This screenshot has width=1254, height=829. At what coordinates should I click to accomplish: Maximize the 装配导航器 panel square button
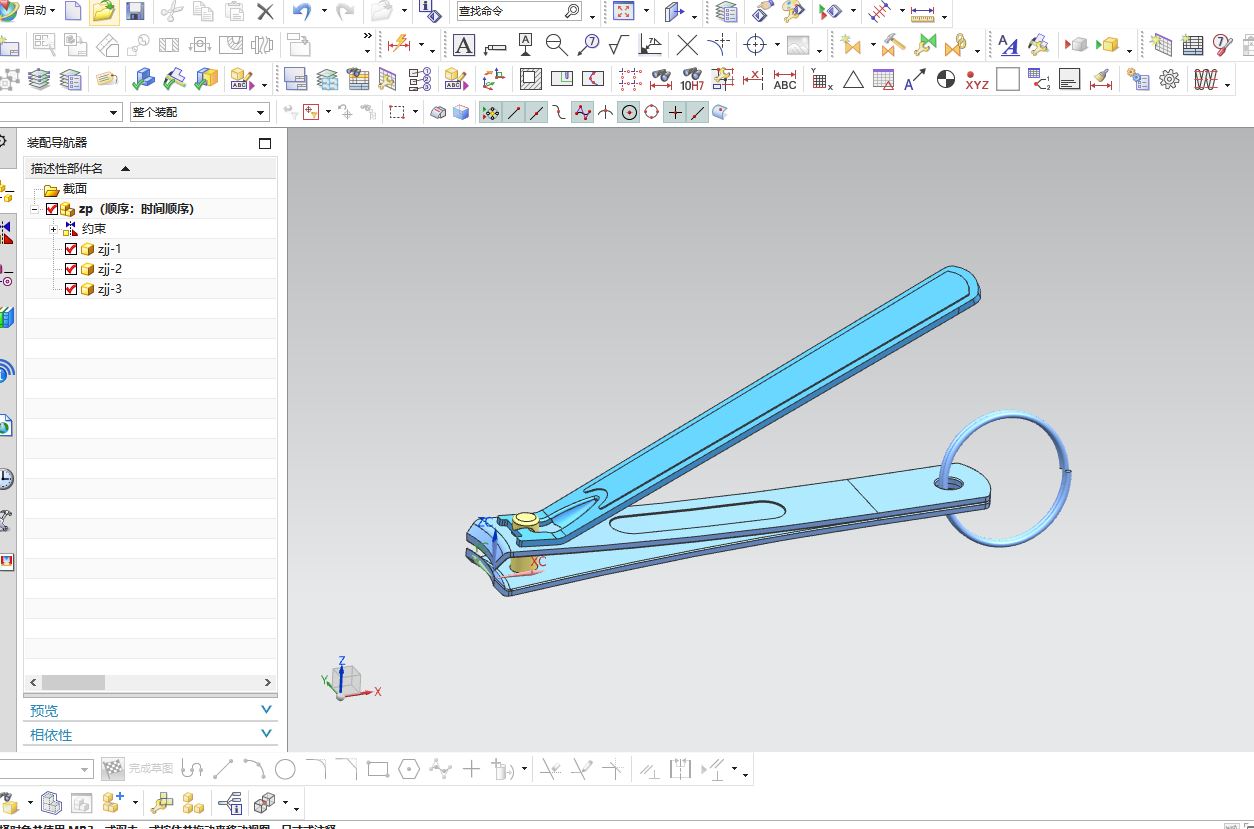(265, 143)
